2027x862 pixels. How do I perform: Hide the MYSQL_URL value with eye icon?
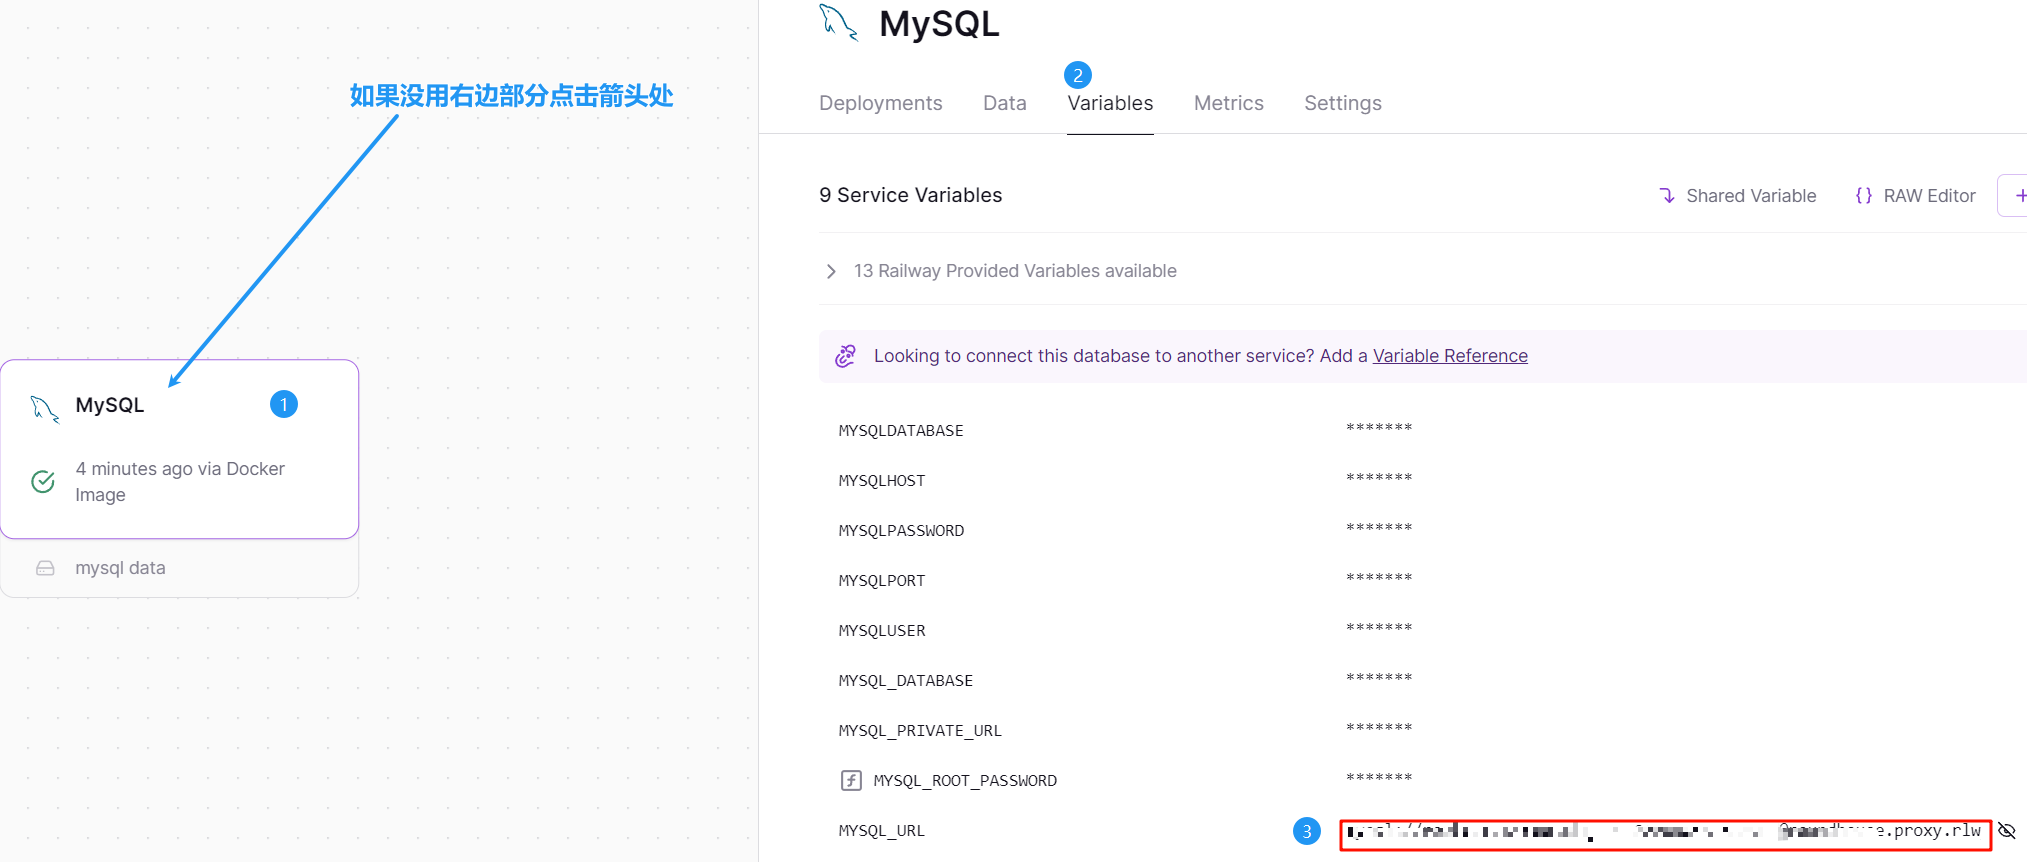tap(2006, 831)
